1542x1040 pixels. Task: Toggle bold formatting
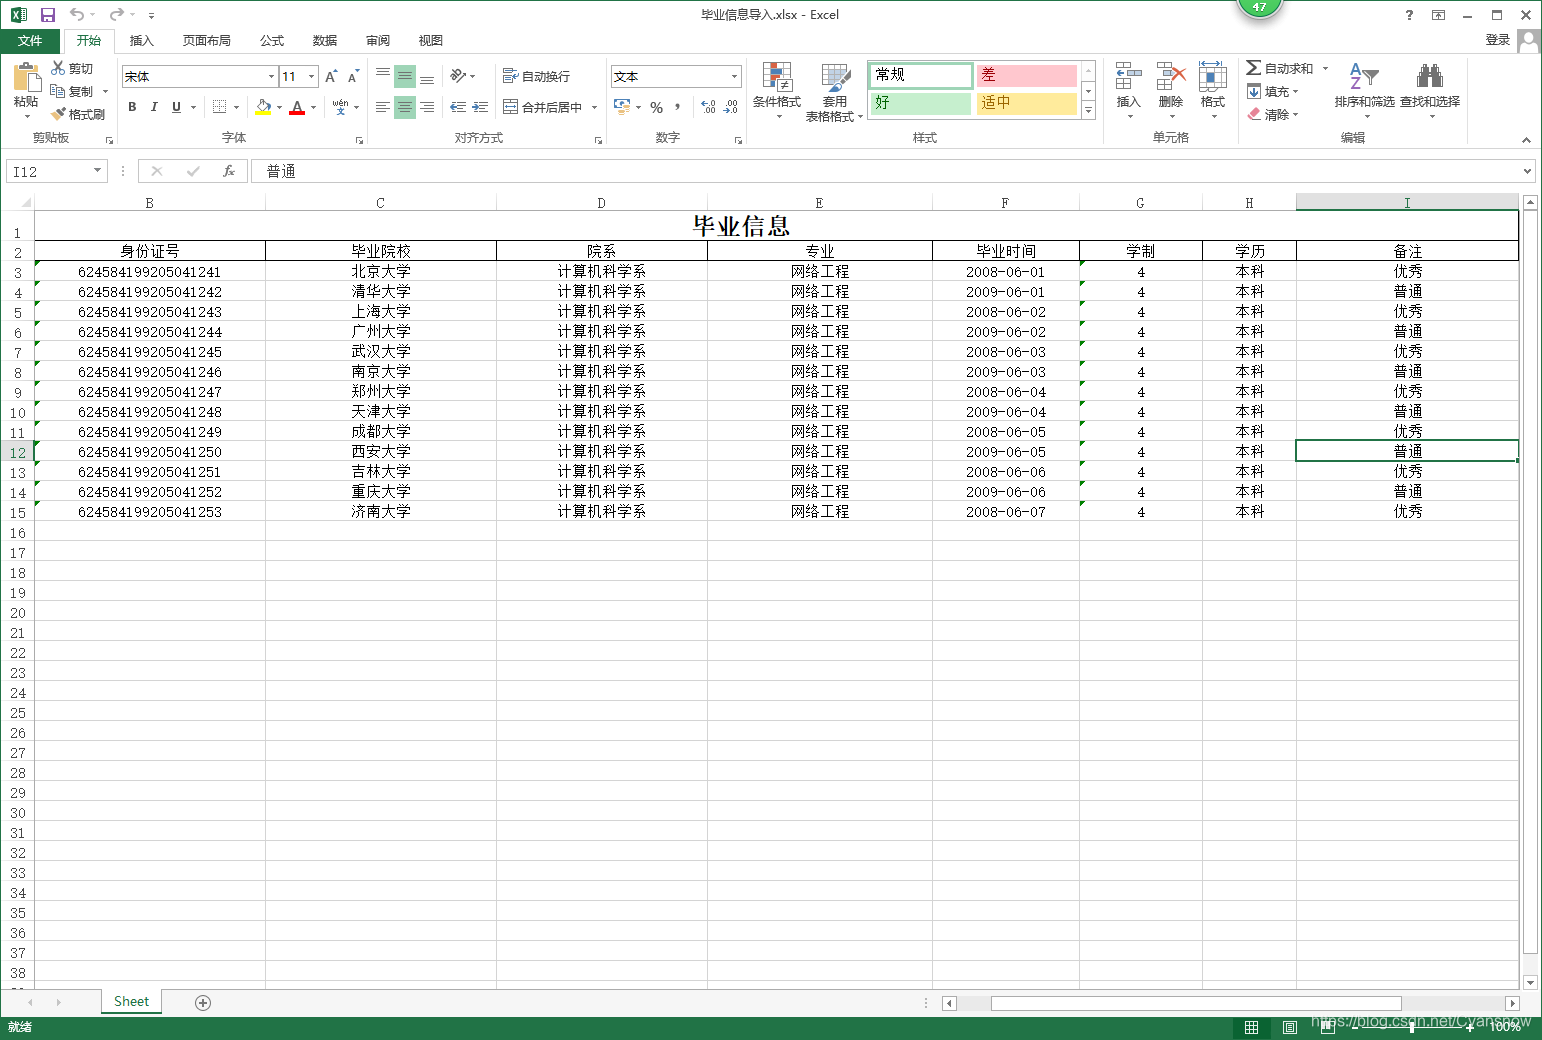[x=132, y=107]
